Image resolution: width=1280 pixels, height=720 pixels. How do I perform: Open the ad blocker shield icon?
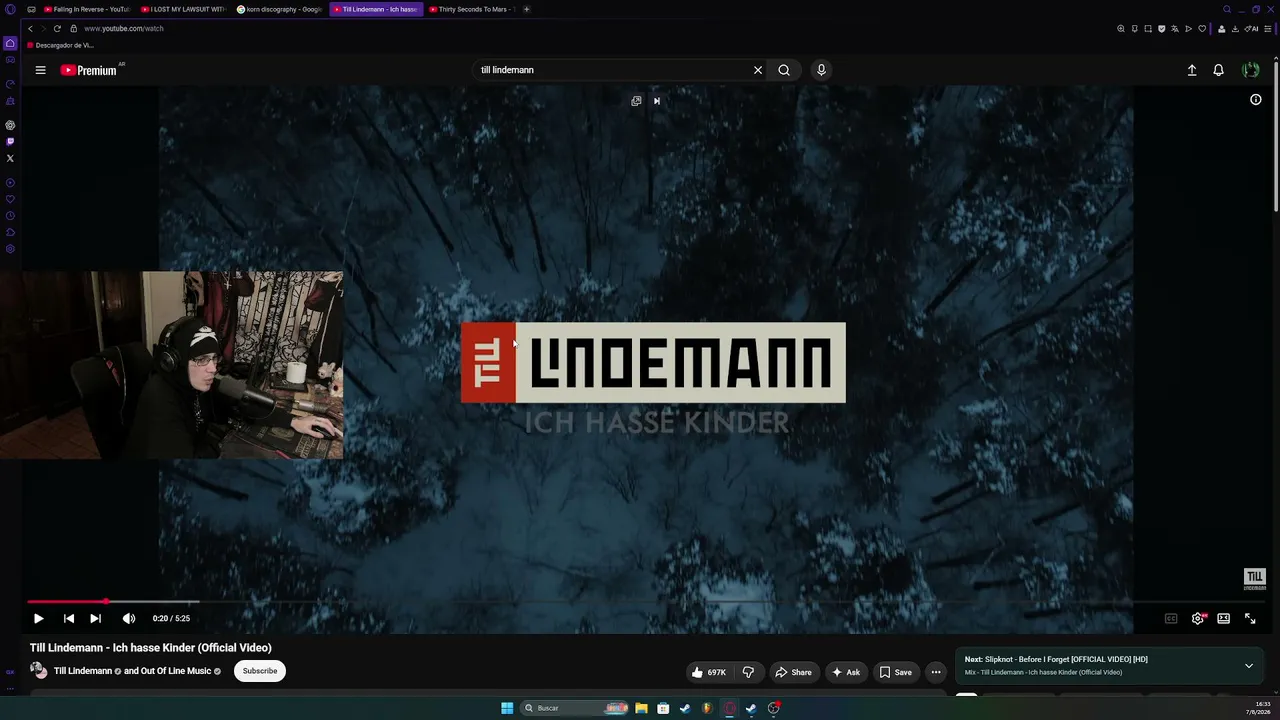coord(1161,28)
